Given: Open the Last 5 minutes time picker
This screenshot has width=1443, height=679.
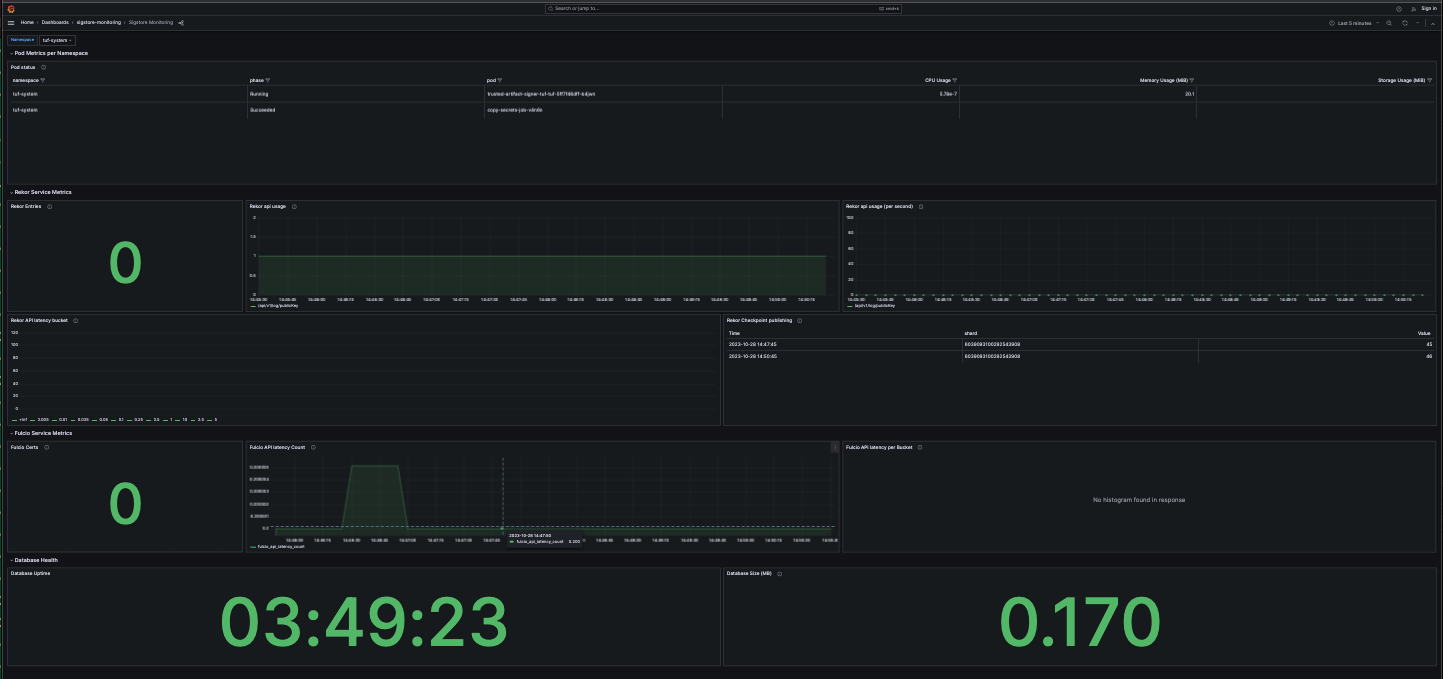Looking at the screenshot, I should click(x=1355, y=22).
